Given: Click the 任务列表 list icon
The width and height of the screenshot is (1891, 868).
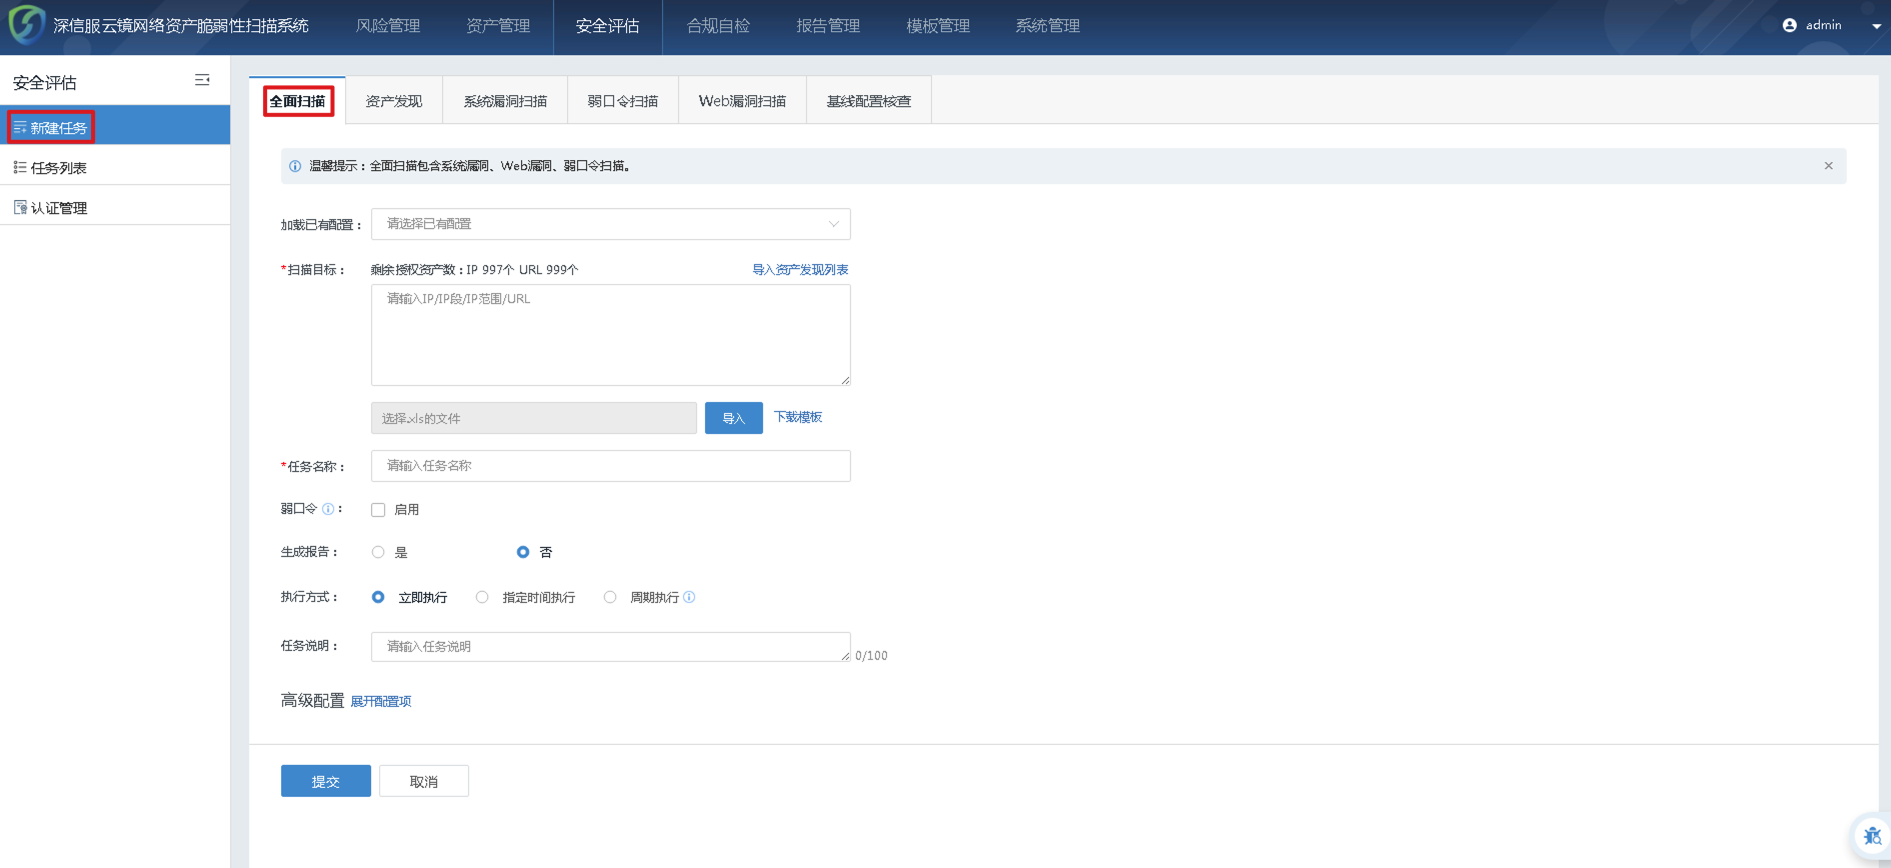Looking at the screenshot, I should tap(20, 167).
